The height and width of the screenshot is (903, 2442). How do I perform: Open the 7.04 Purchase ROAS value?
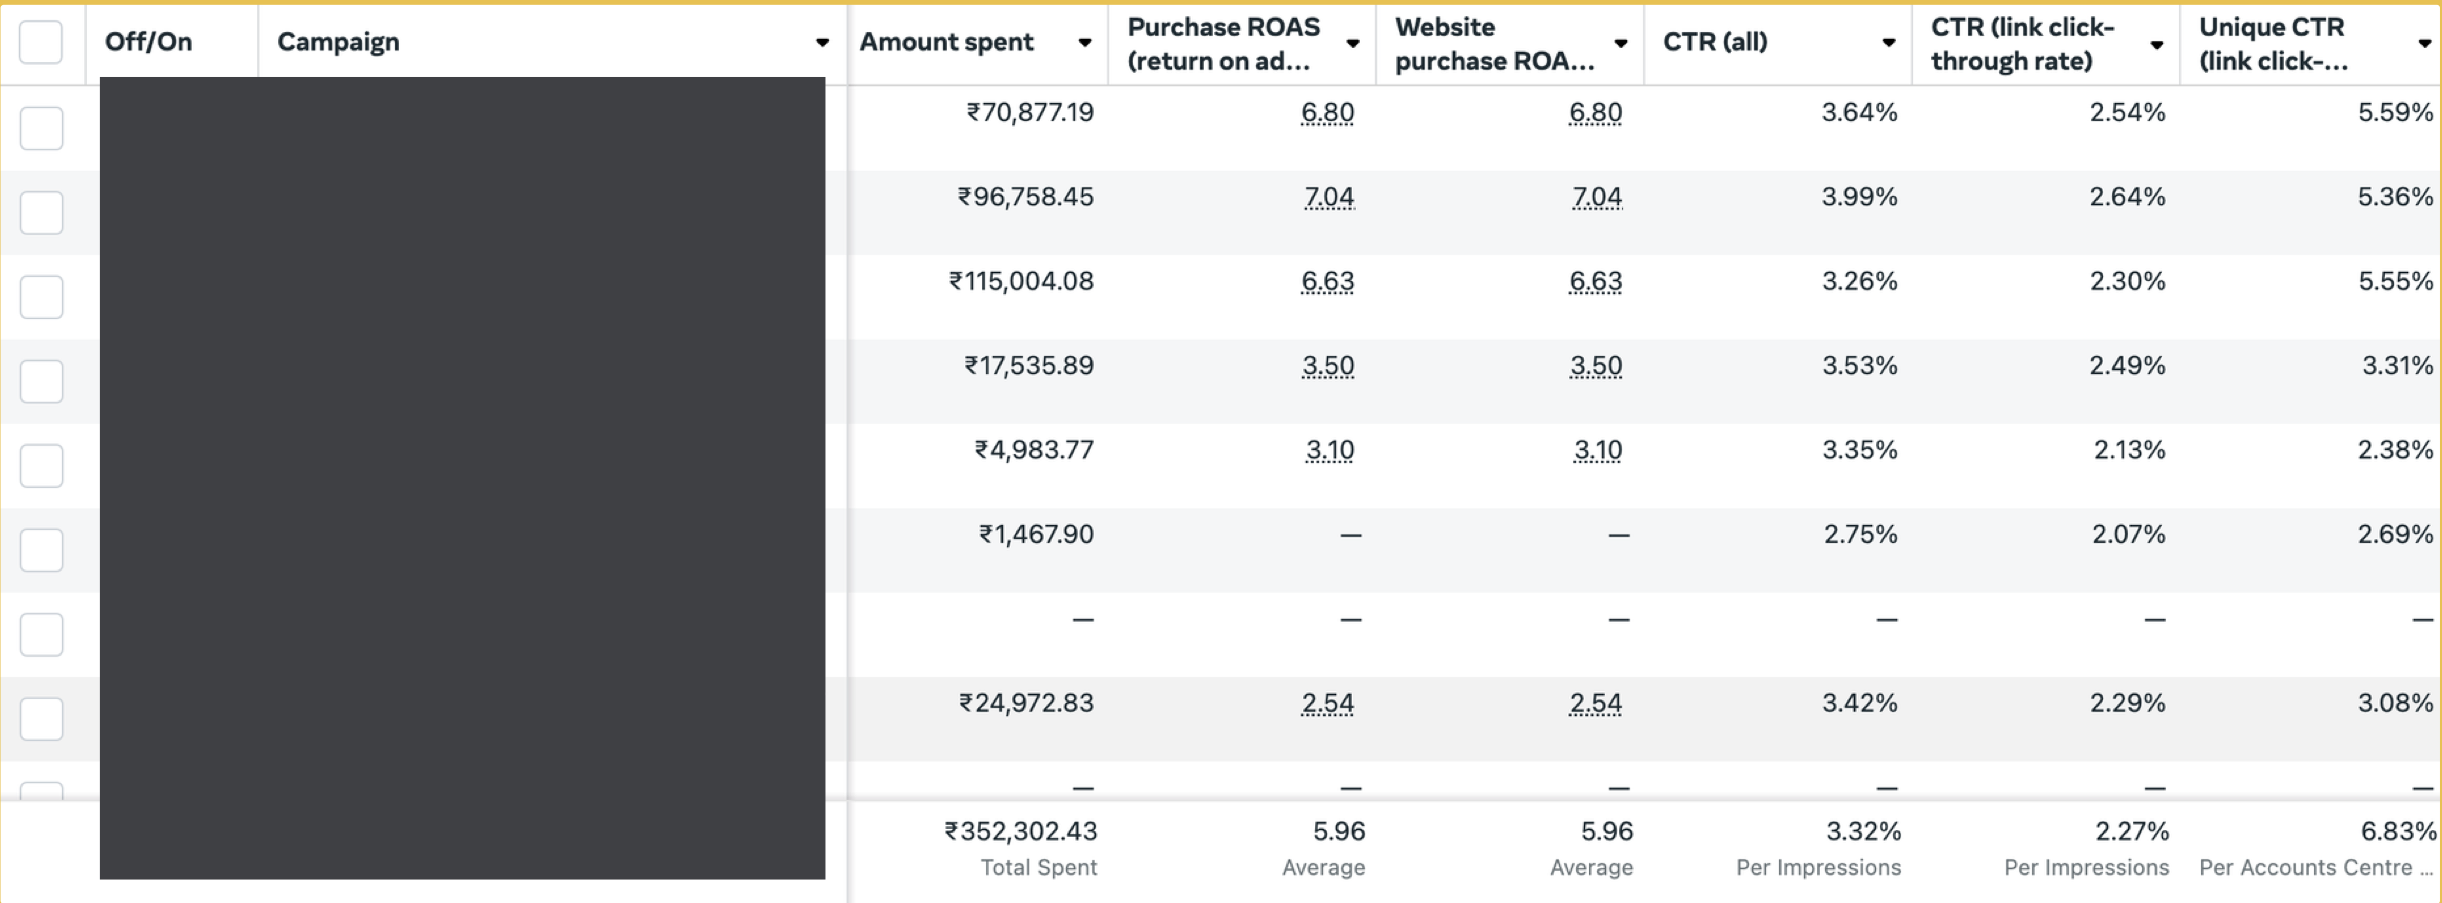[1329, 197]
